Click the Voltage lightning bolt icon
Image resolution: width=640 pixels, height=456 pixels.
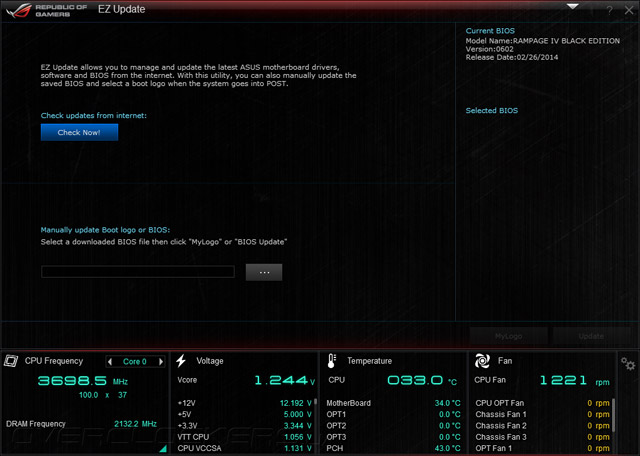pos(181,361)
